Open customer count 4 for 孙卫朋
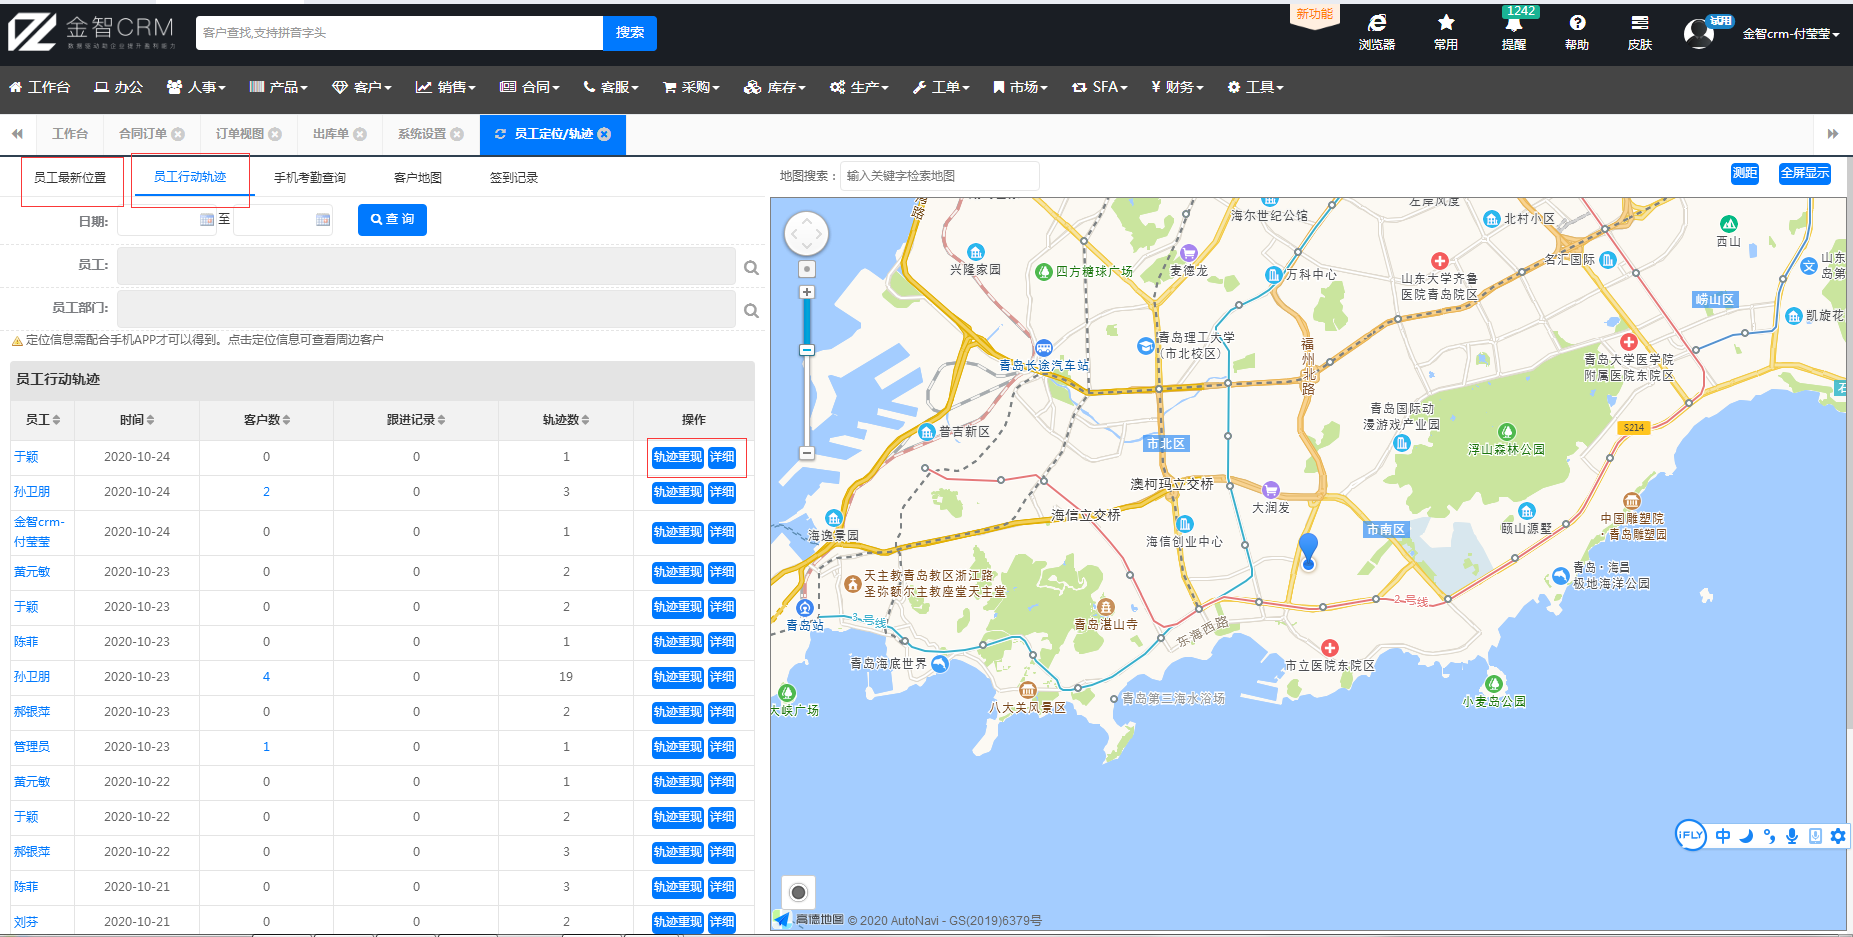This screenshot has width=1853, height=937. click(266, 677)
